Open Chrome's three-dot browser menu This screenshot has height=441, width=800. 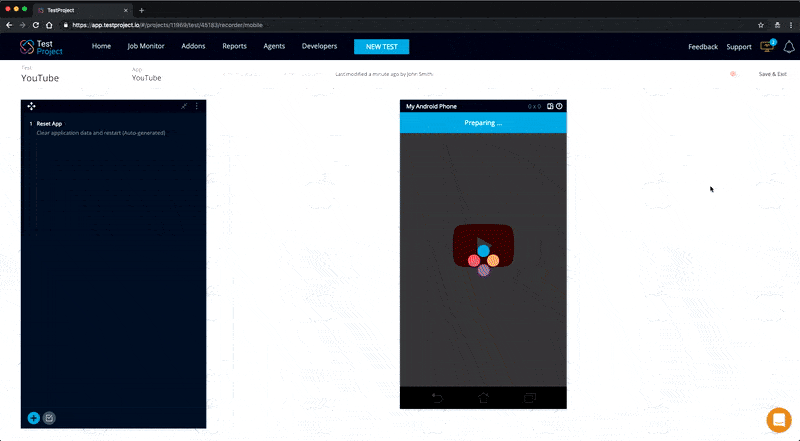790,24
